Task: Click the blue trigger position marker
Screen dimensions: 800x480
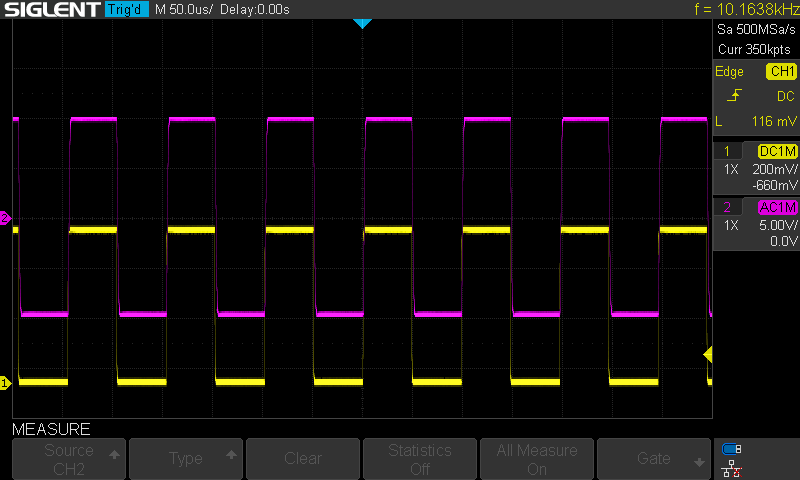Action: [x=362, y=23]
